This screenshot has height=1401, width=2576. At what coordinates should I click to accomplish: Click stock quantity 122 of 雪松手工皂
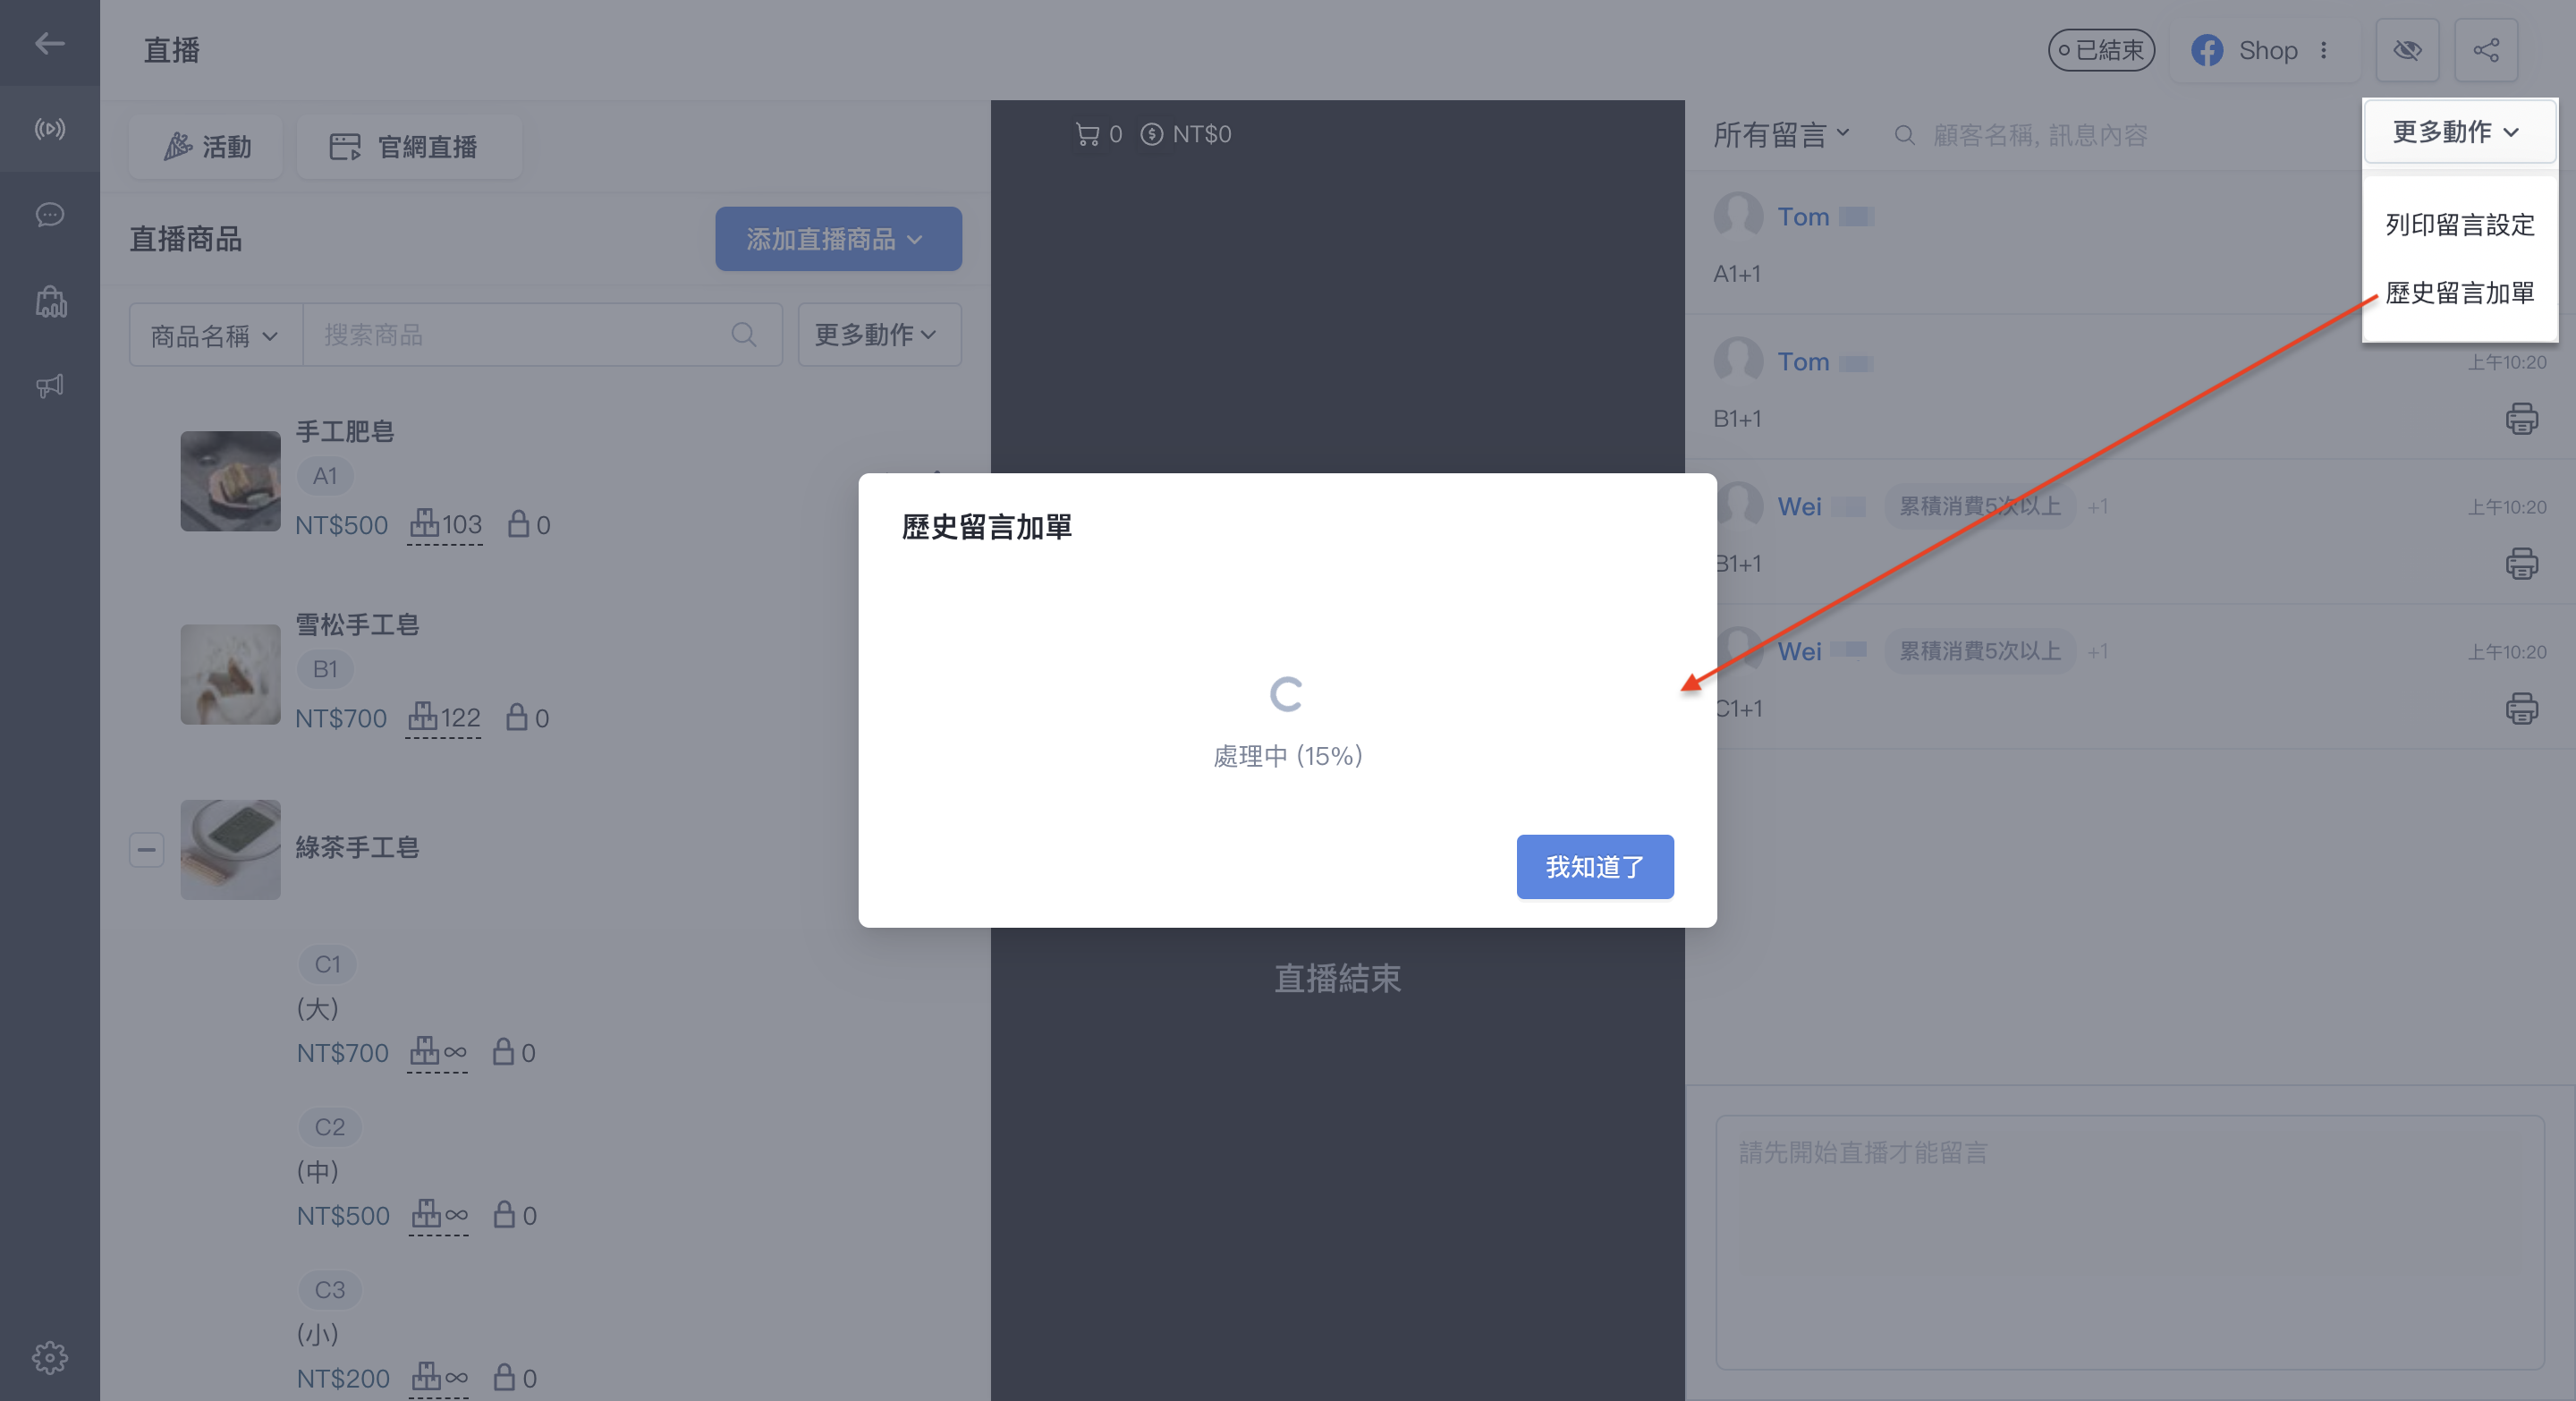(443, 717)
